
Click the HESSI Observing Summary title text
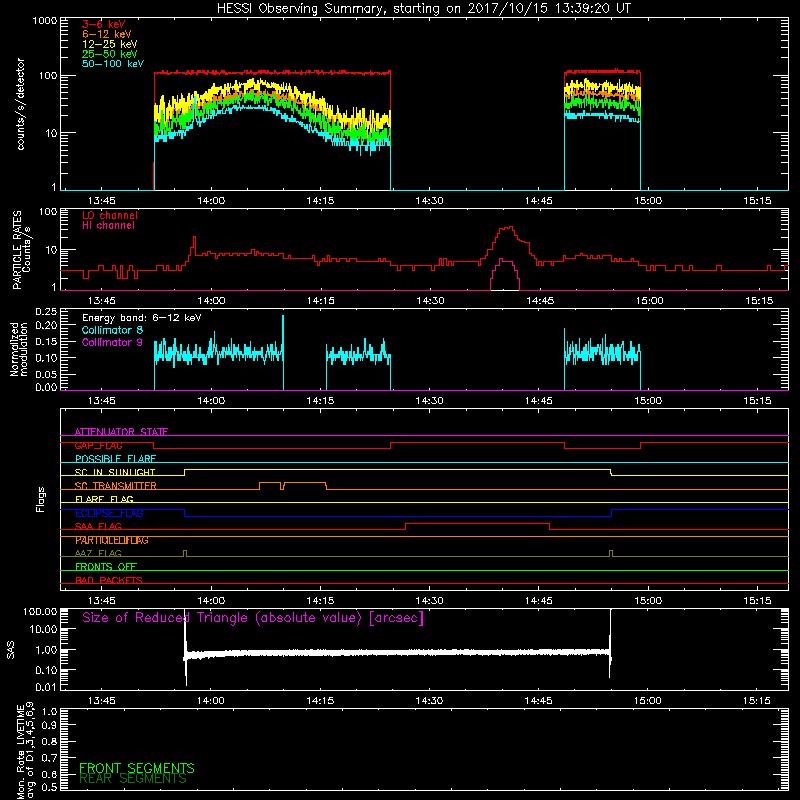423,9
